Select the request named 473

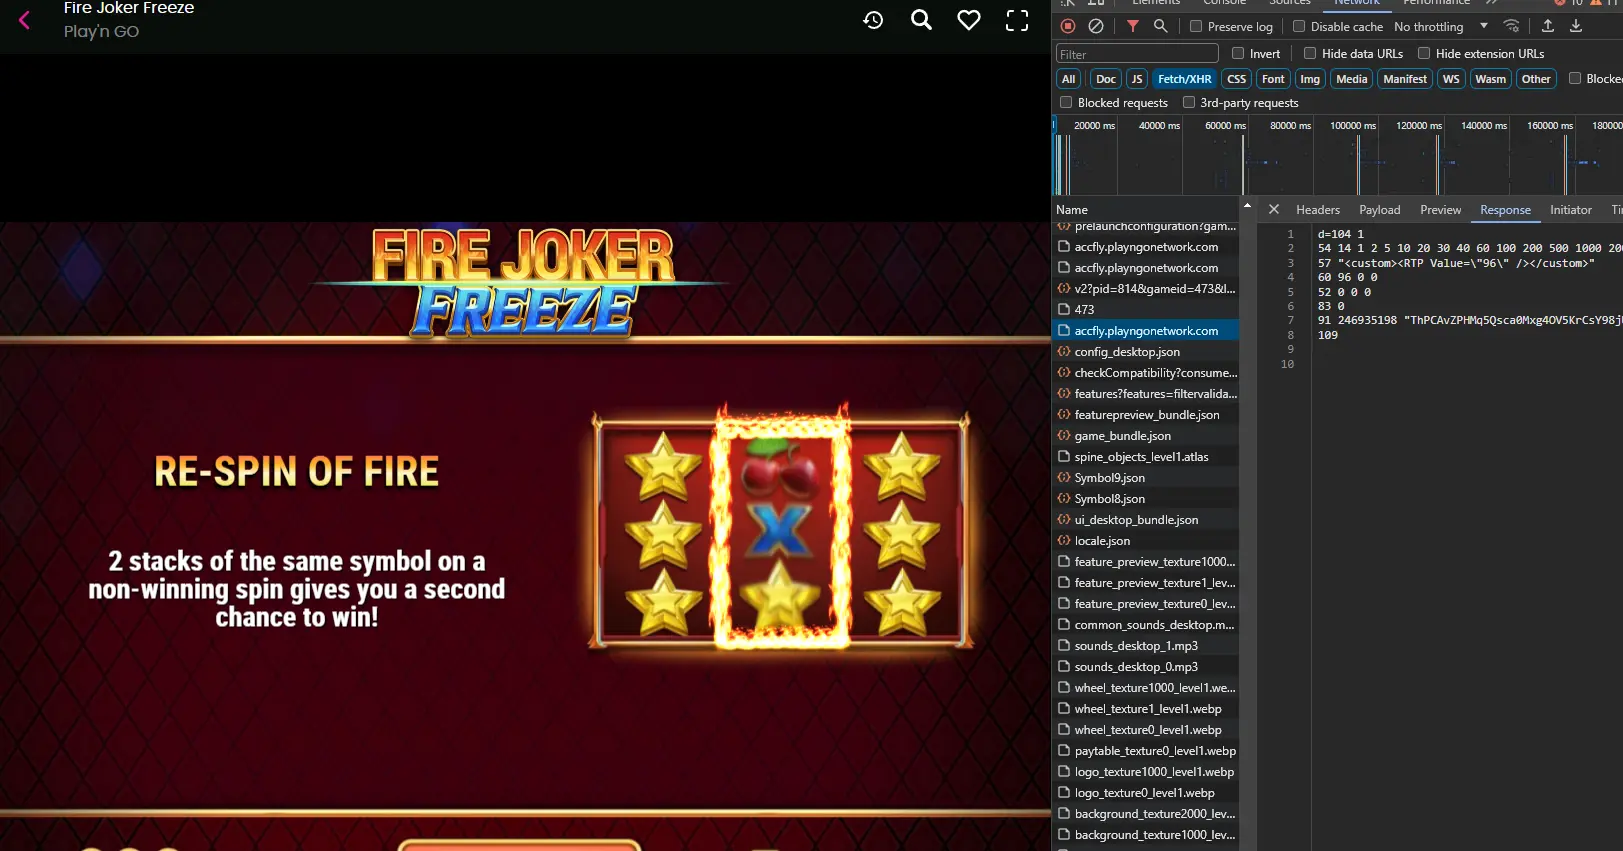coord(1147,310)
